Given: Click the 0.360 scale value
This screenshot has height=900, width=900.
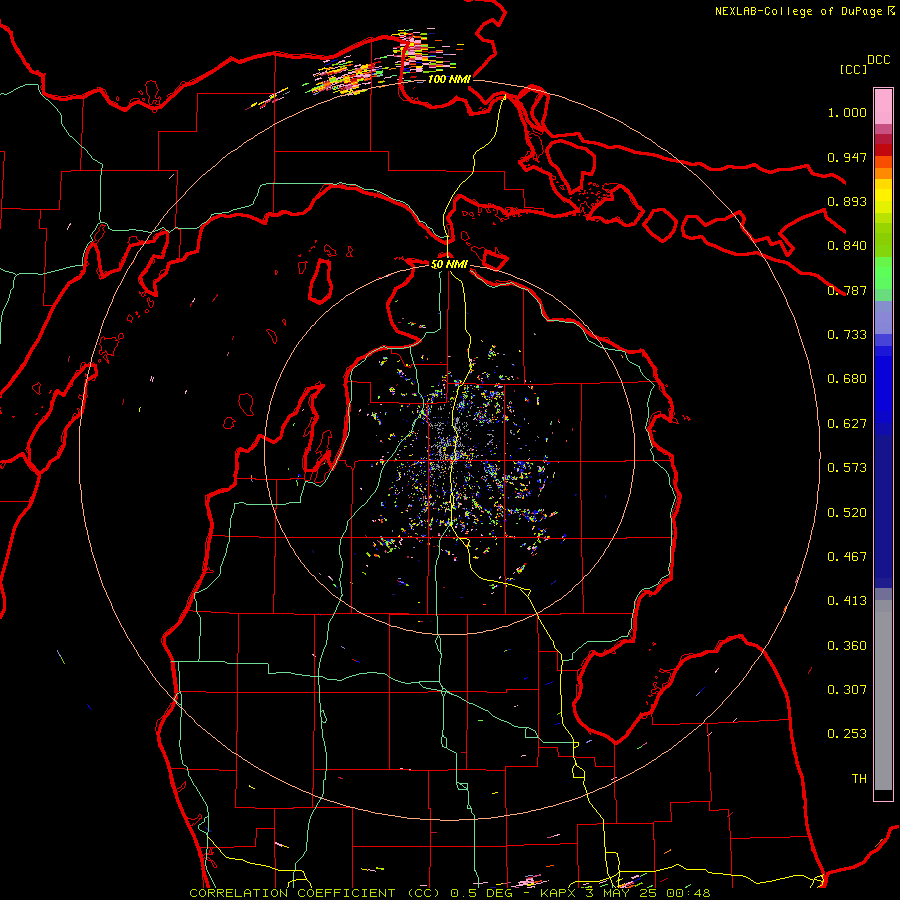Looking at the screenshot, I should 847,646.
